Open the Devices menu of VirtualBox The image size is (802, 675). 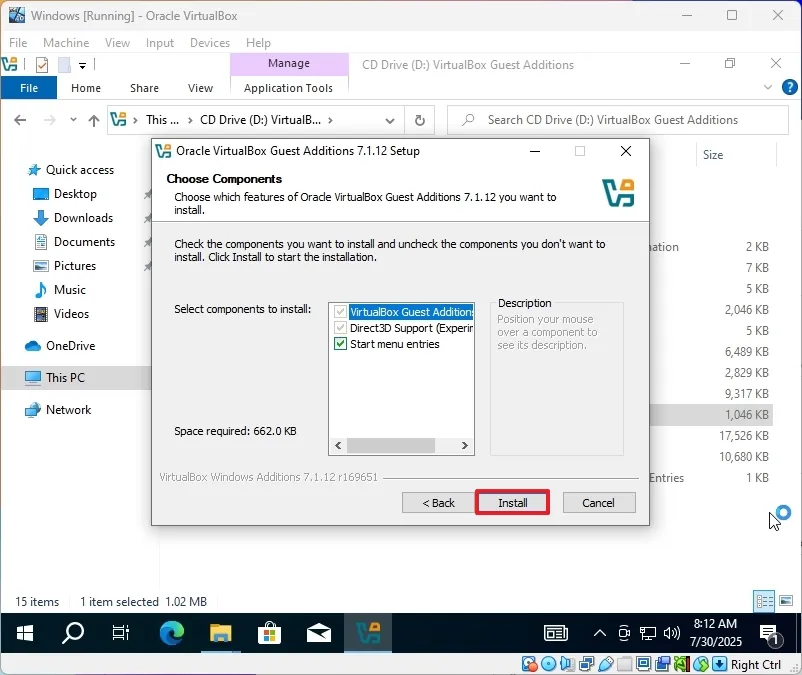(210, 42)
